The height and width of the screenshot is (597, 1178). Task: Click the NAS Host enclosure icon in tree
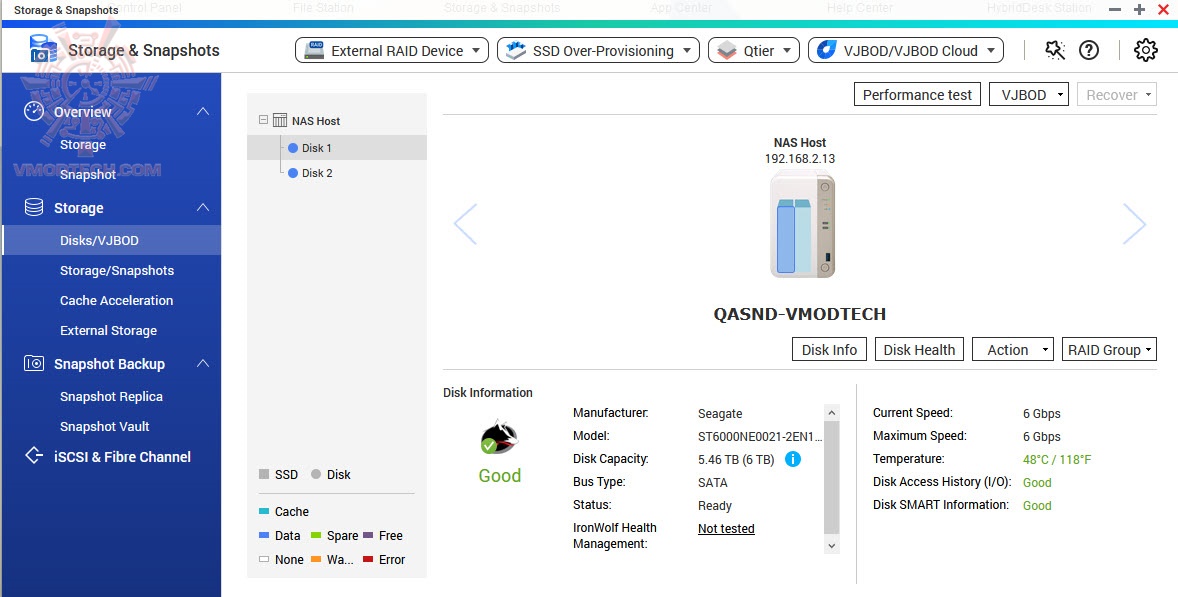[x=279, y=120]
